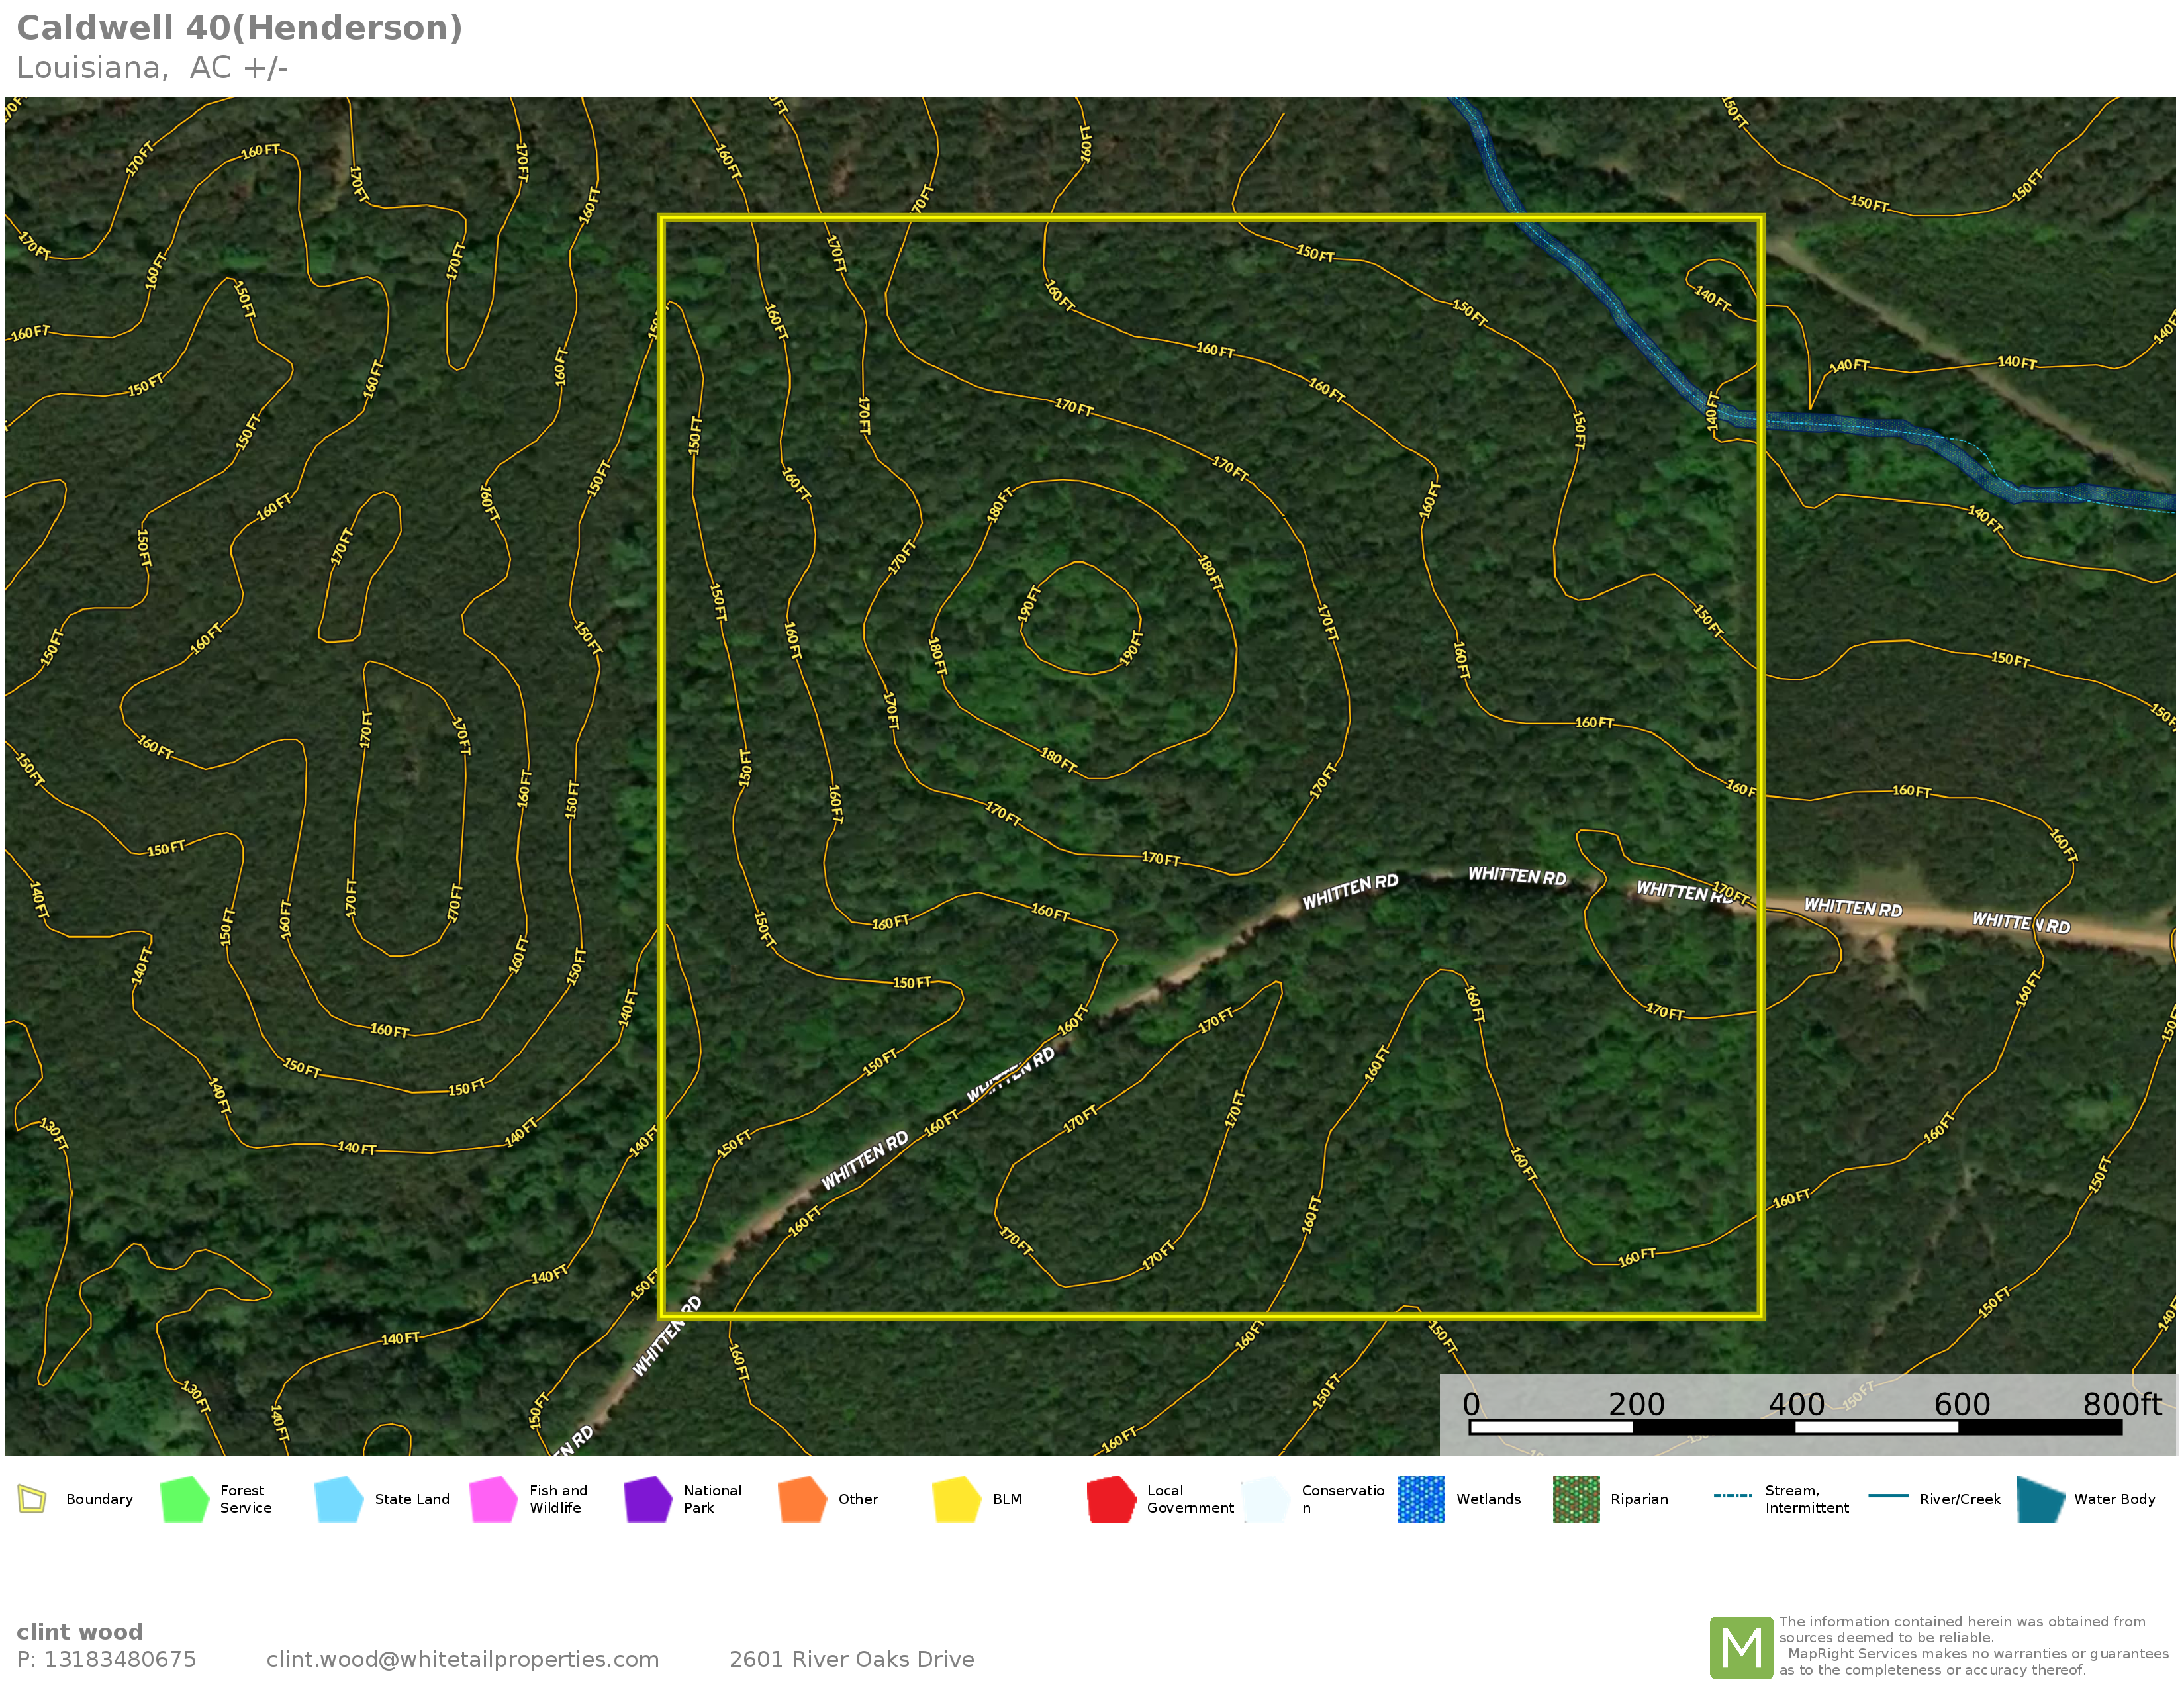The height and width of the screenshot is (1688, 2184).
Task: Click the Caldwell 40(Henderson) title
Action: coord(239,28)
